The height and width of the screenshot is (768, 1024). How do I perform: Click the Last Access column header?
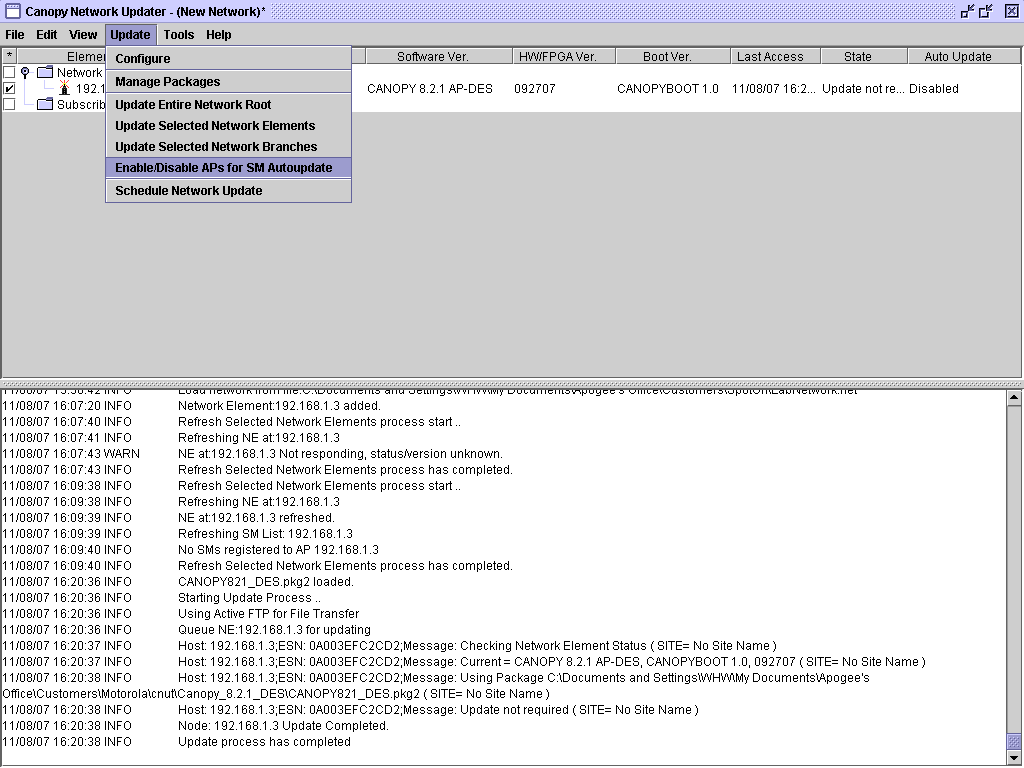[x=770, y=57]
